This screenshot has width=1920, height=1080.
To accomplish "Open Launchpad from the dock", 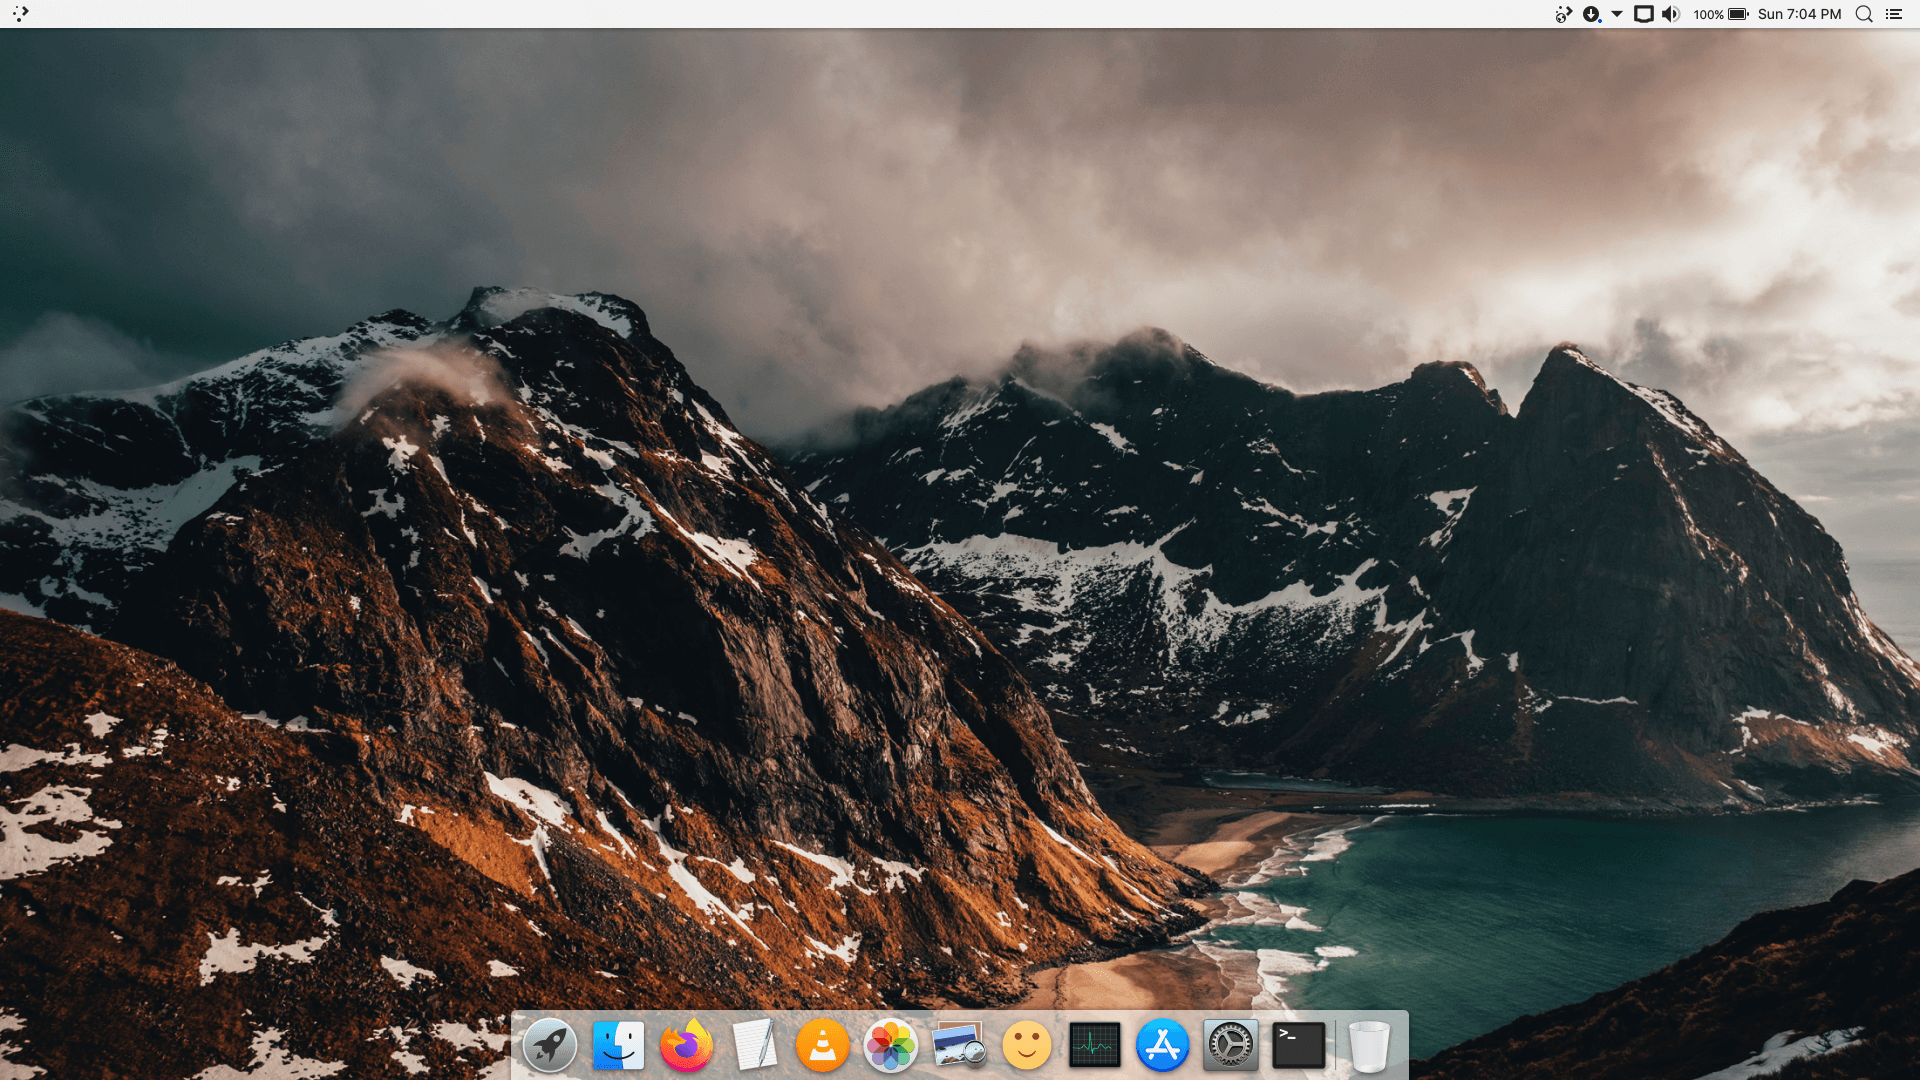I will [549, 1045].
